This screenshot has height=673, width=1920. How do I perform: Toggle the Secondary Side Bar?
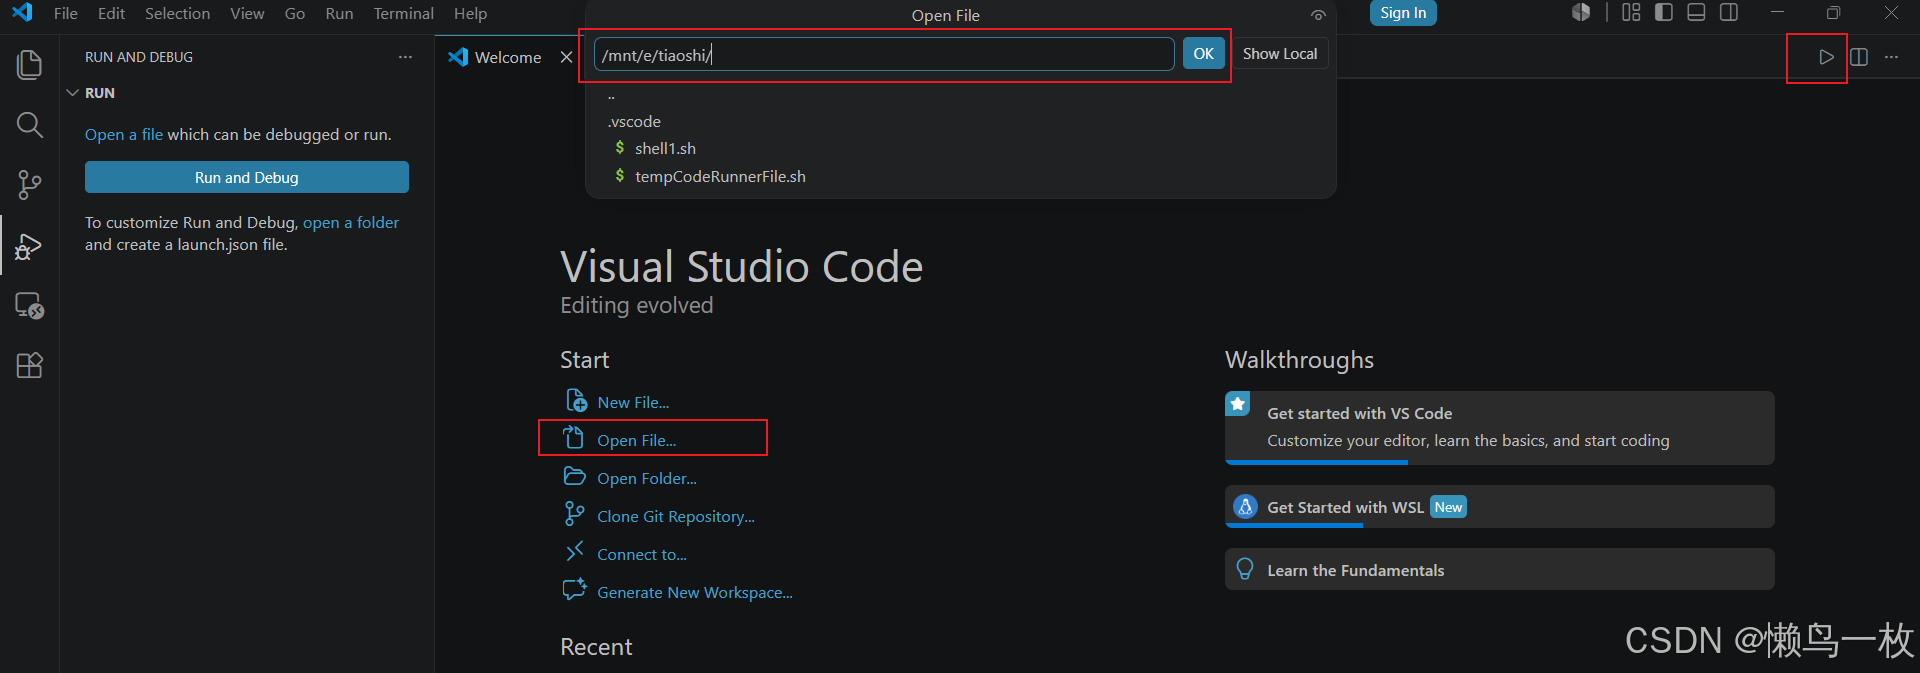click(x=1729, y=13)
